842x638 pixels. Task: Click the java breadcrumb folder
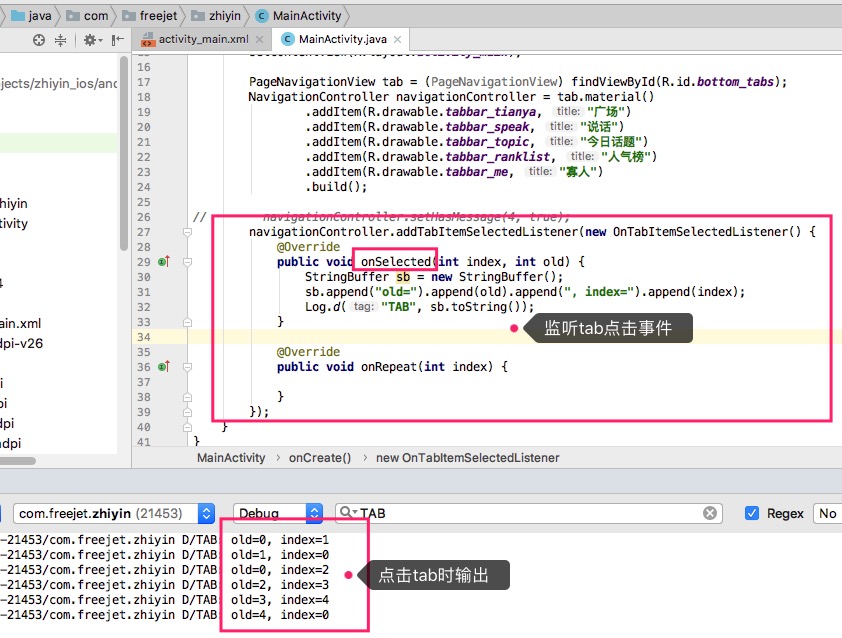tap(32, 16)
